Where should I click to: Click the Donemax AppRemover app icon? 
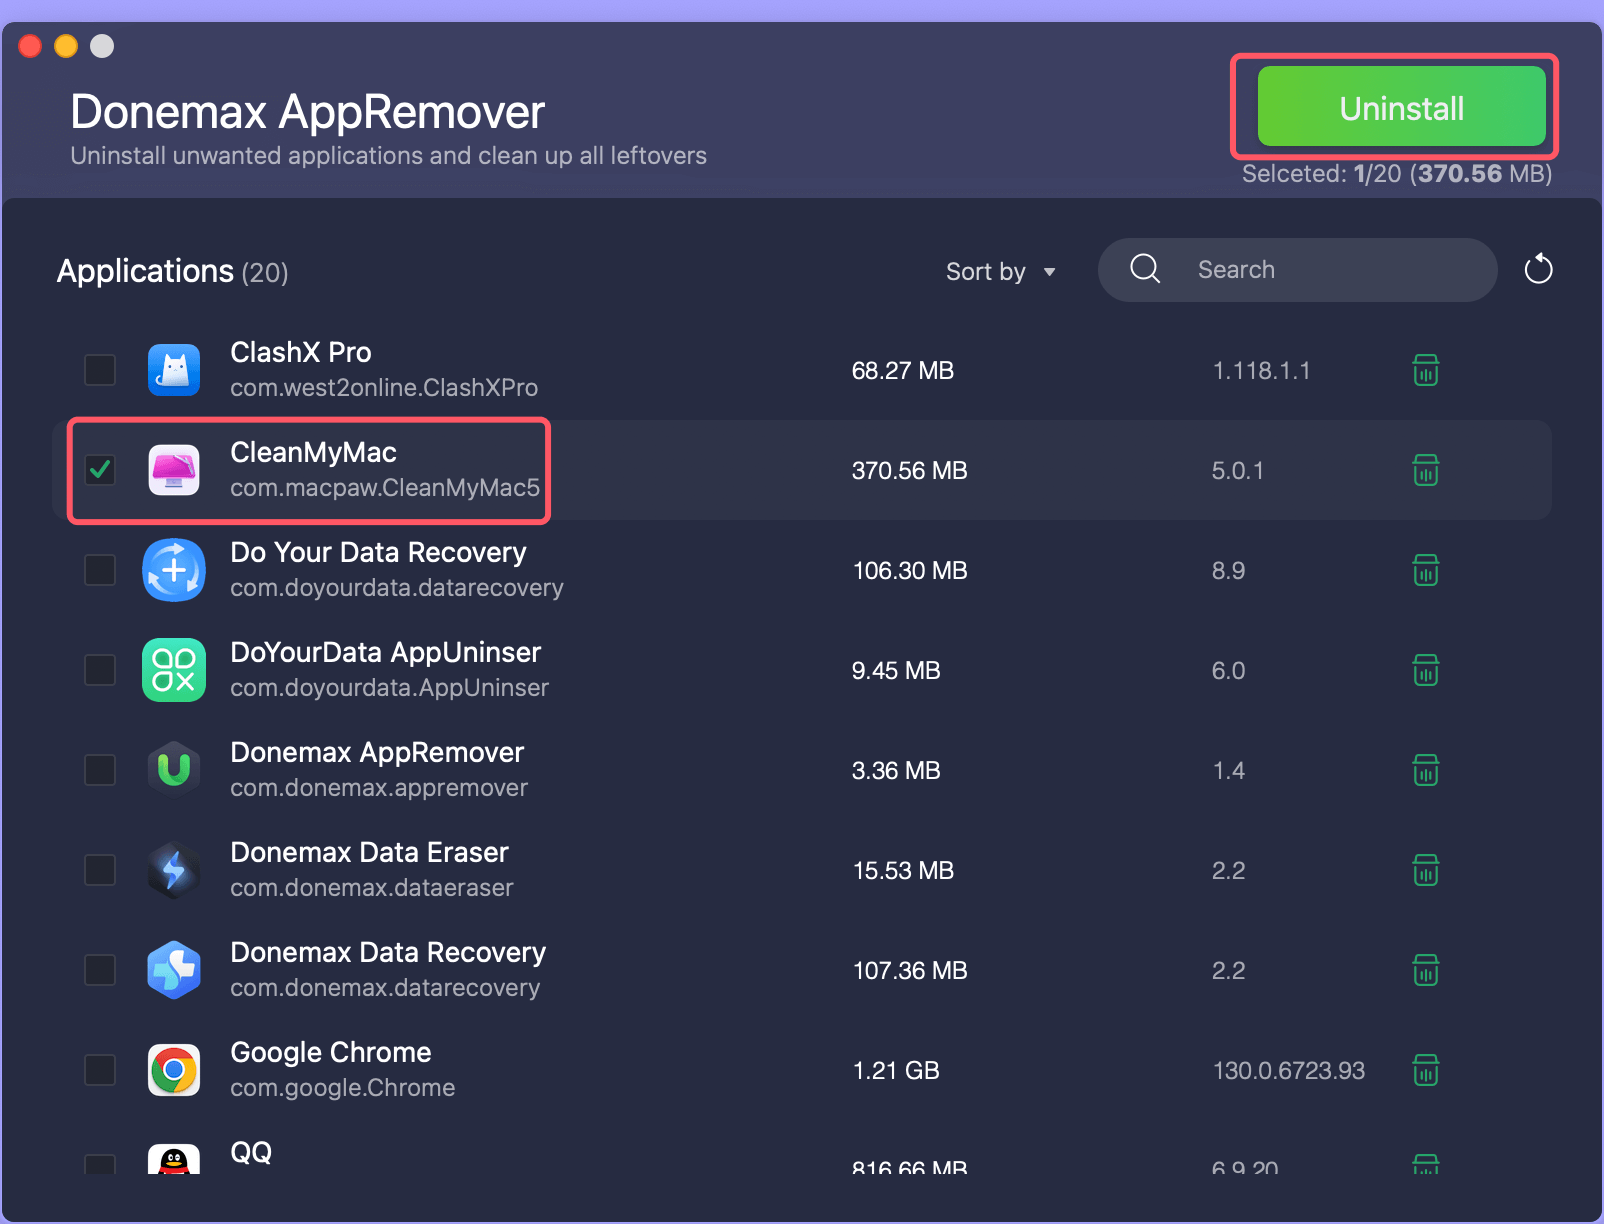tap(174, 770)
